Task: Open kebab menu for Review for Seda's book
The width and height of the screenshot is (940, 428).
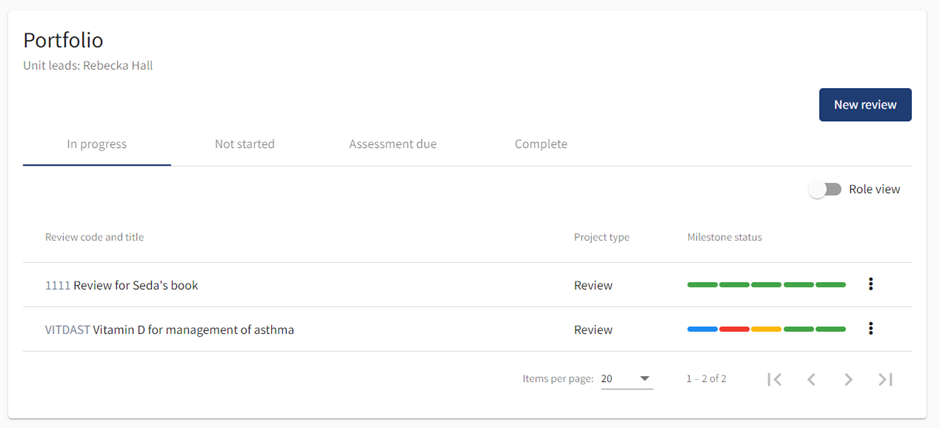Action: (x=871, y=285)
